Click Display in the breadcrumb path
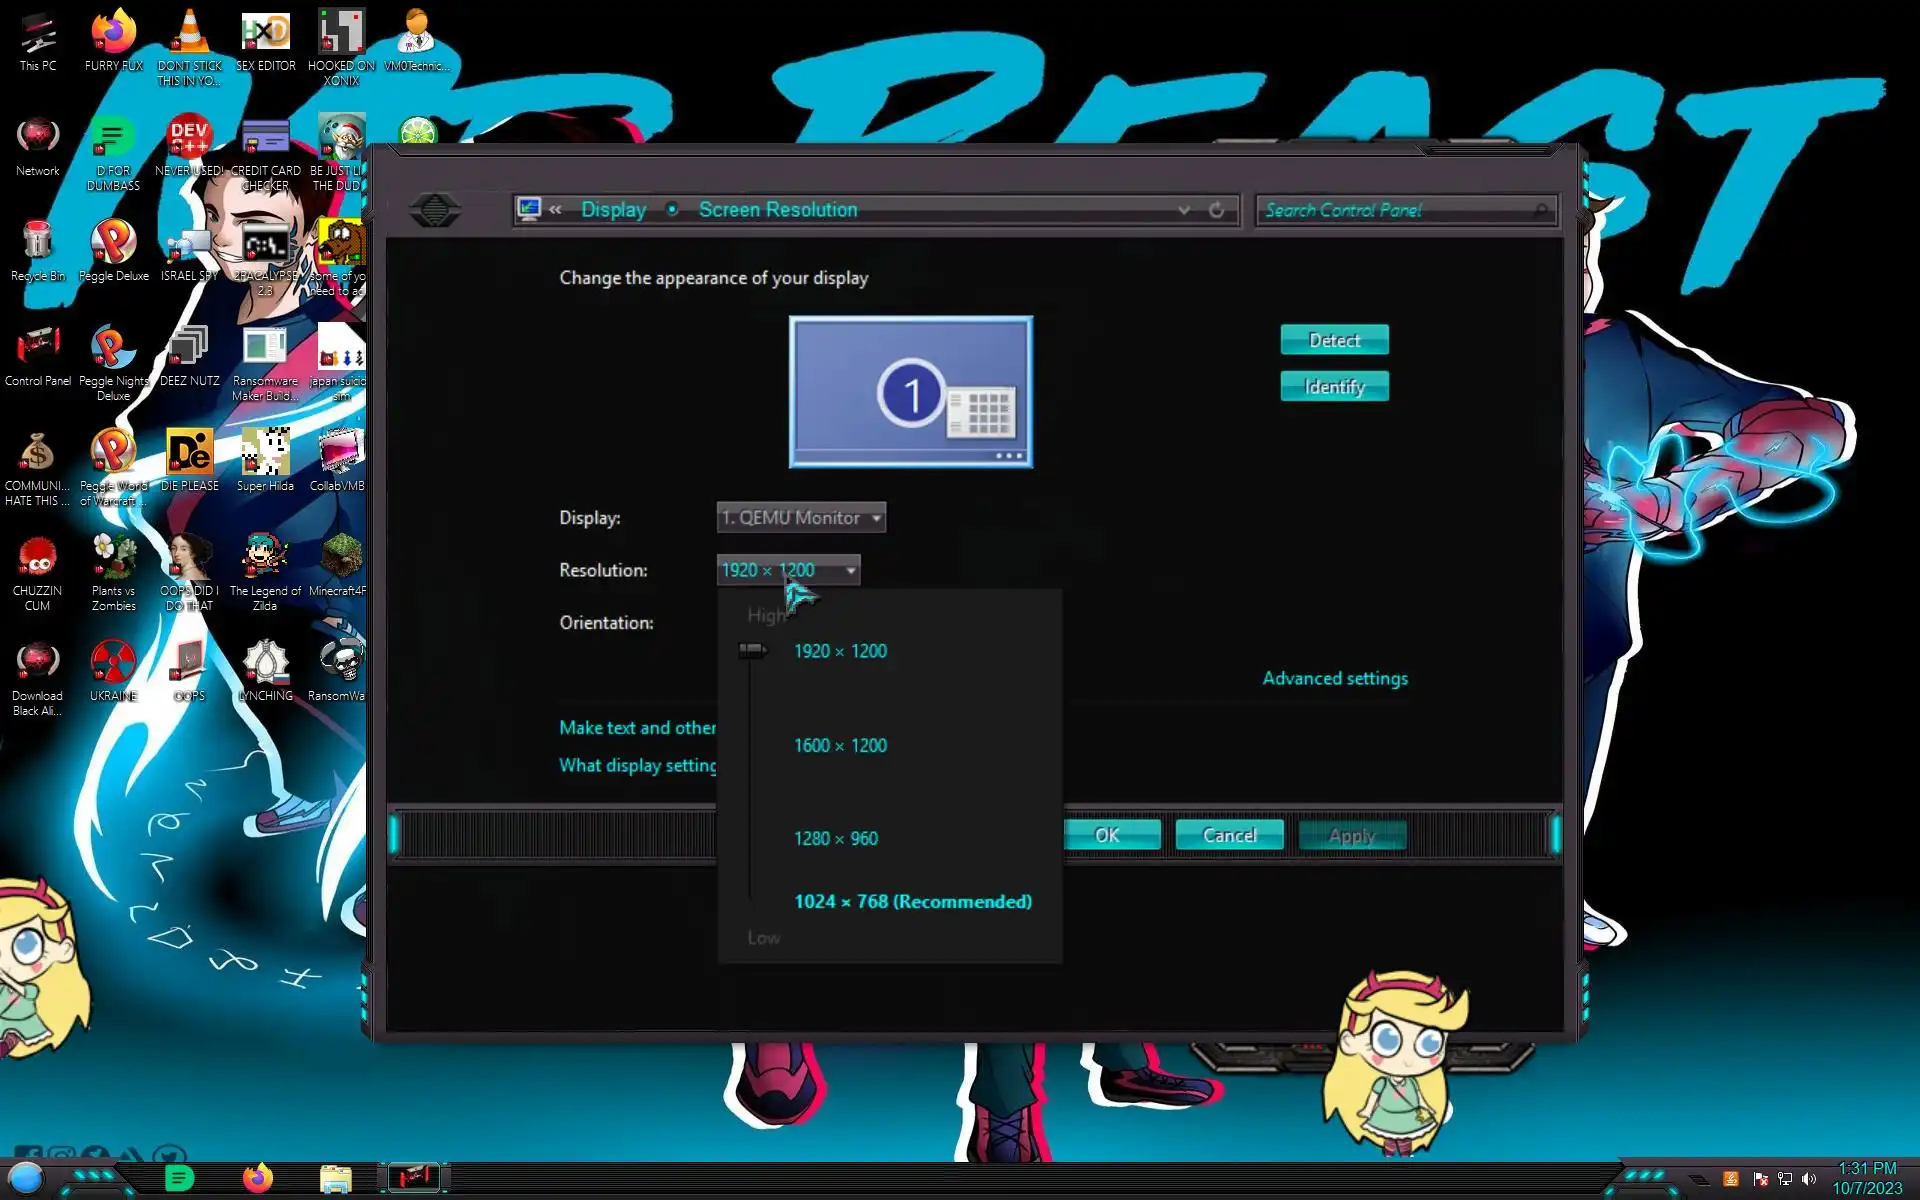The width and height of the screenshot is (1920, 1200). click(x=613, y=210)
